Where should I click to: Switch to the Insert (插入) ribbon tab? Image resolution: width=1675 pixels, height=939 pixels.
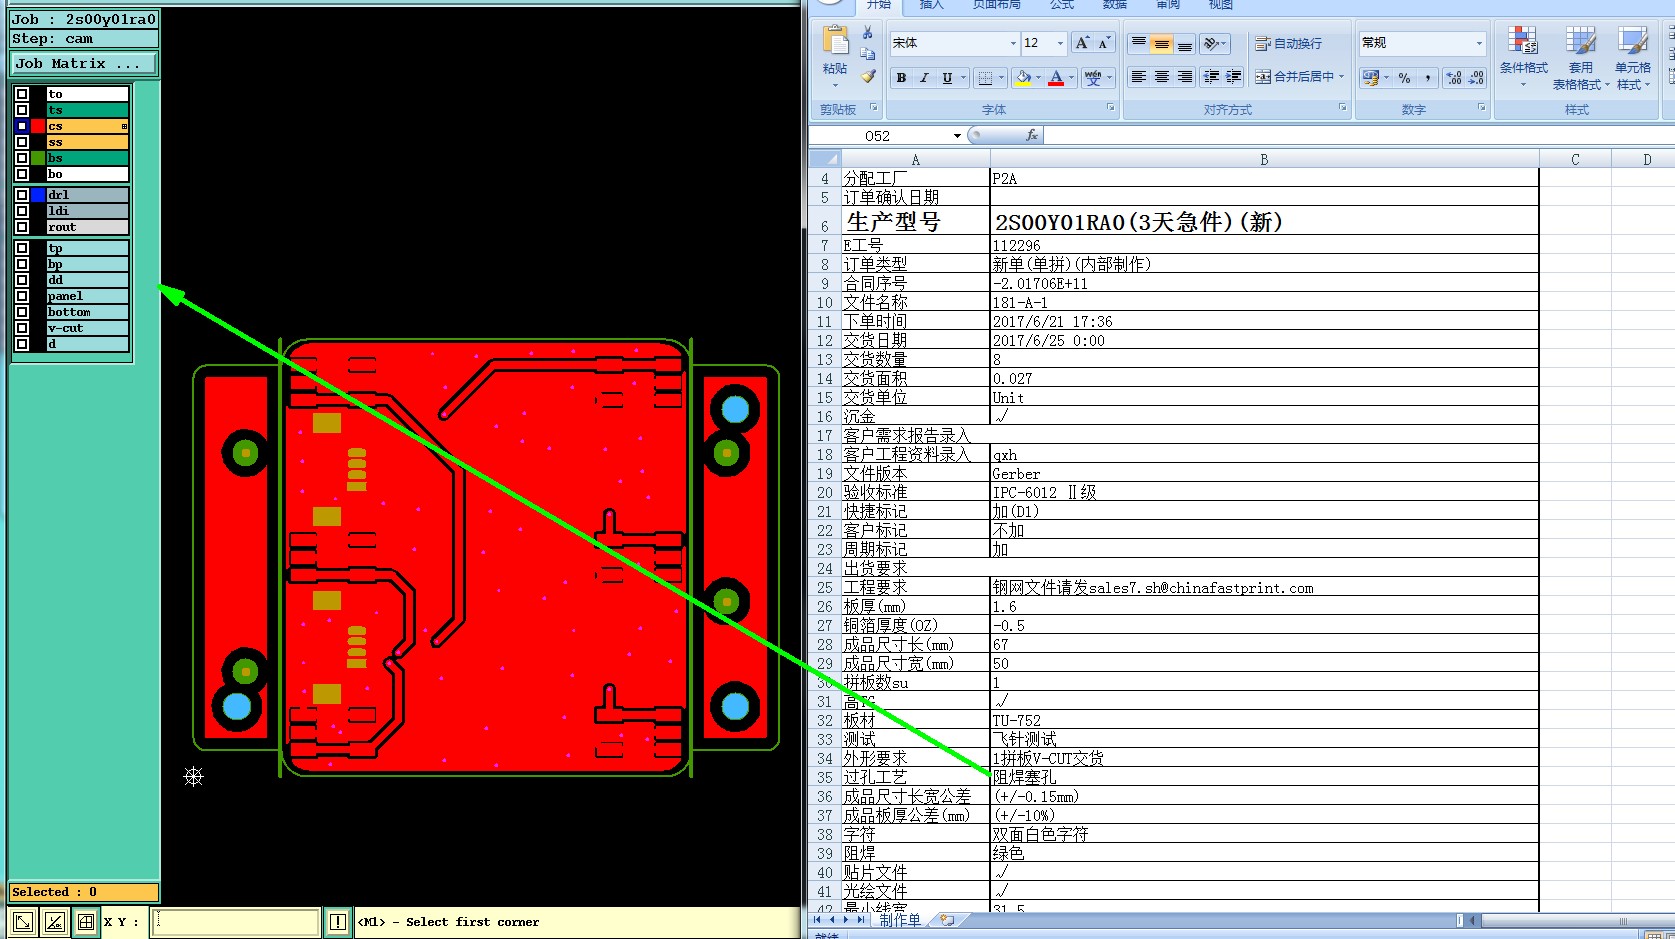931,6
